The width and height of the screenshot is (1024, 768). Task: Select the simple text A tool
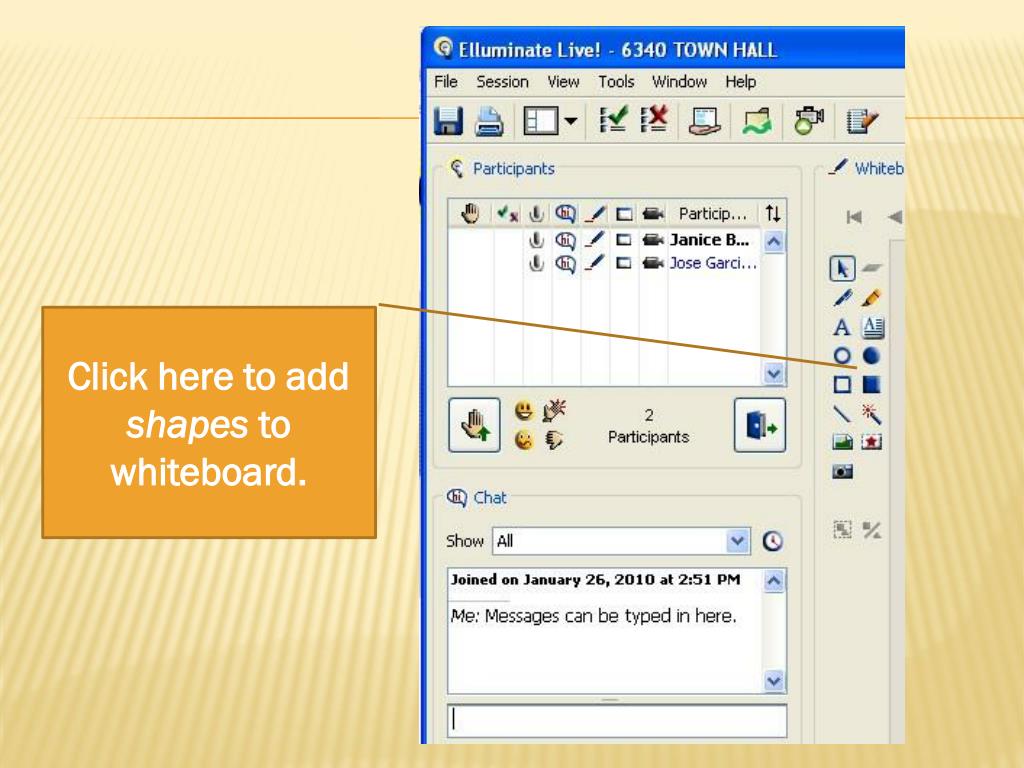click(x=842, y=327)
